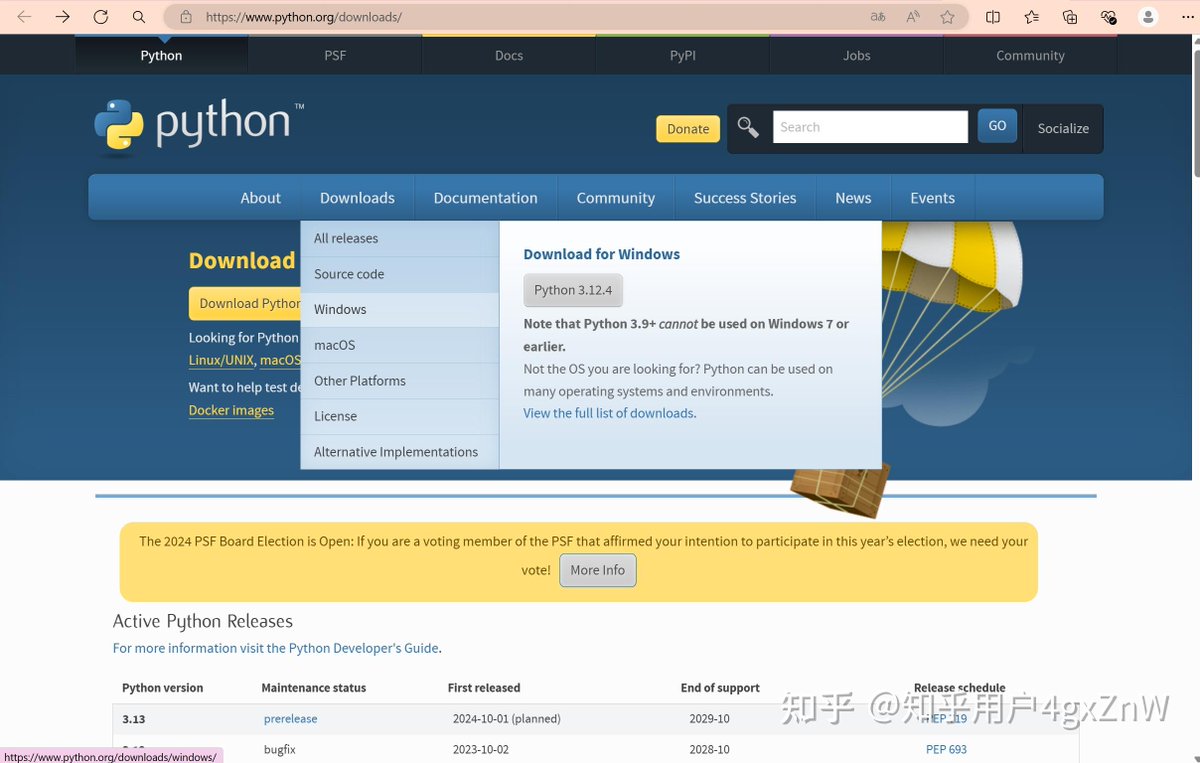Image resolution: width=1200 pixels, height=763 pixels.
Task: Open the browser search magnifier icon
Action: [x=139, y=17]
